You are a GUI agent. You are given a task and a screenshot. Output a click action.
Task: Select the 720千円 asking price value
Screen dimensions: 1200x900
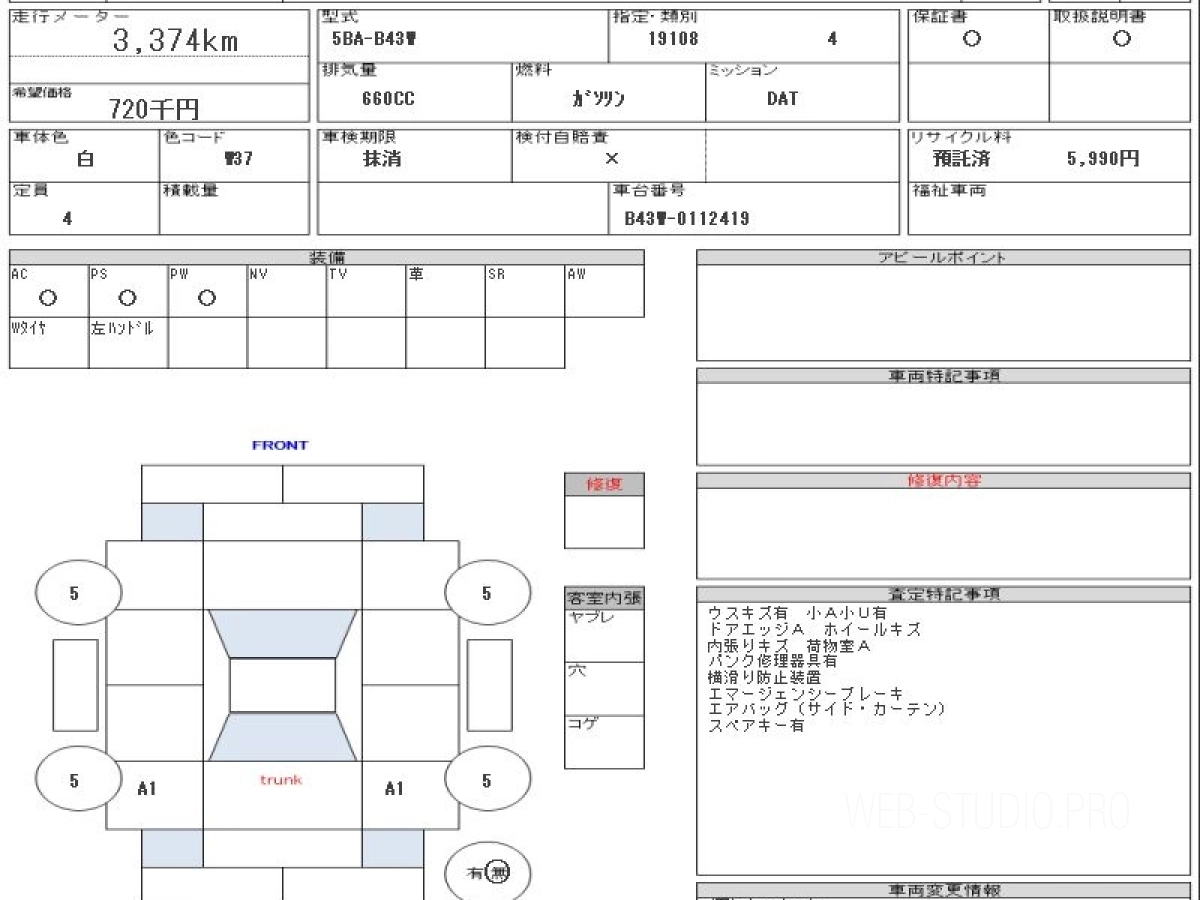(154, 109)
